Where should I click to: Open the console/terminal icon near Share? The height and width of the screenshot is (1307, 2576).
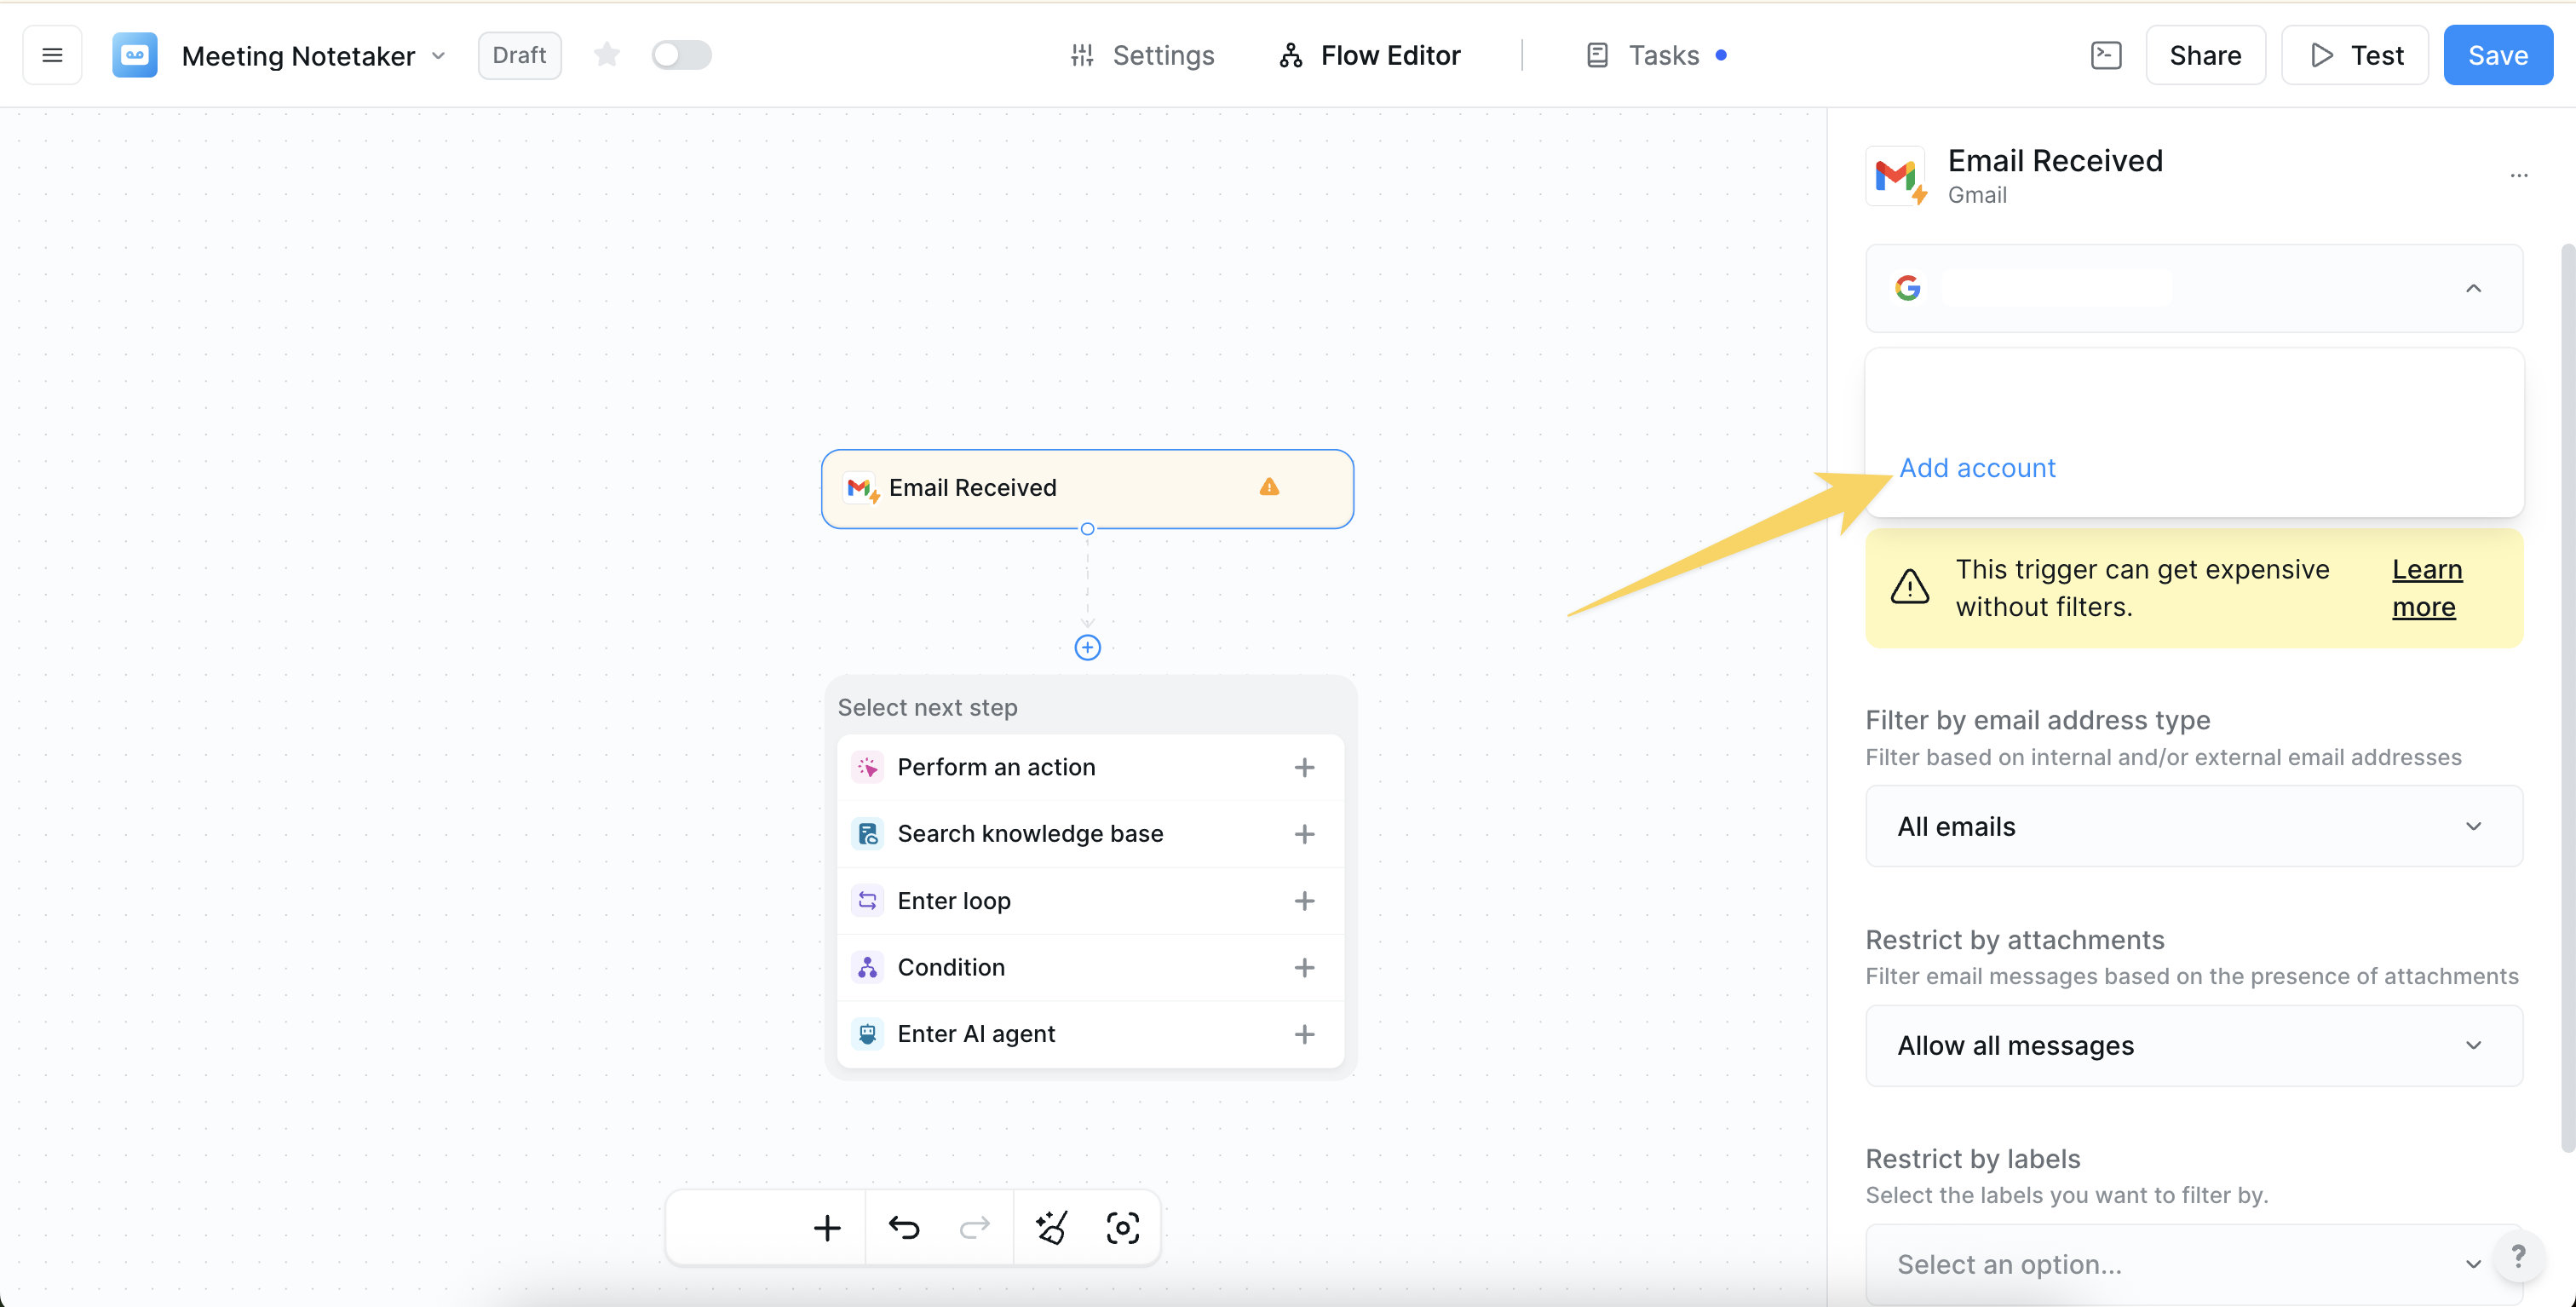pos(2106,55)
